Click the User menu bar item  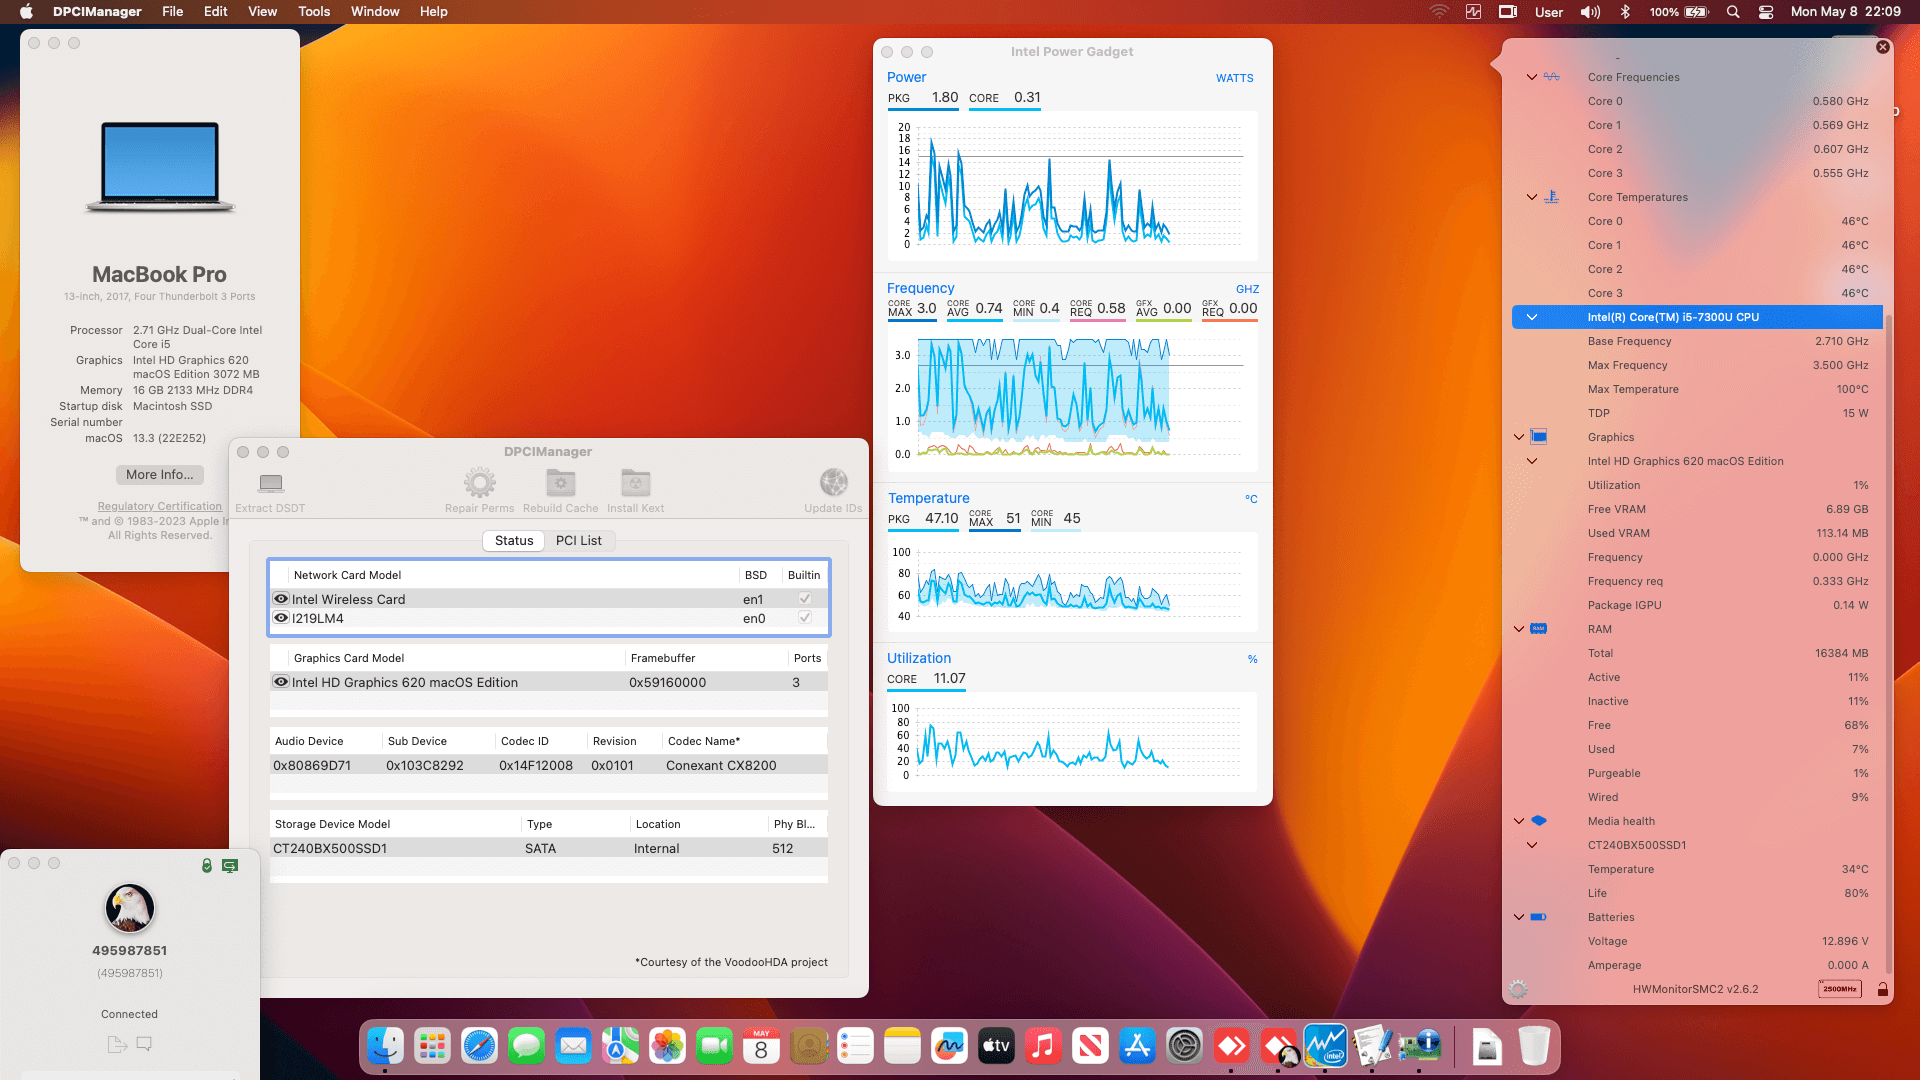(1549, 12)
